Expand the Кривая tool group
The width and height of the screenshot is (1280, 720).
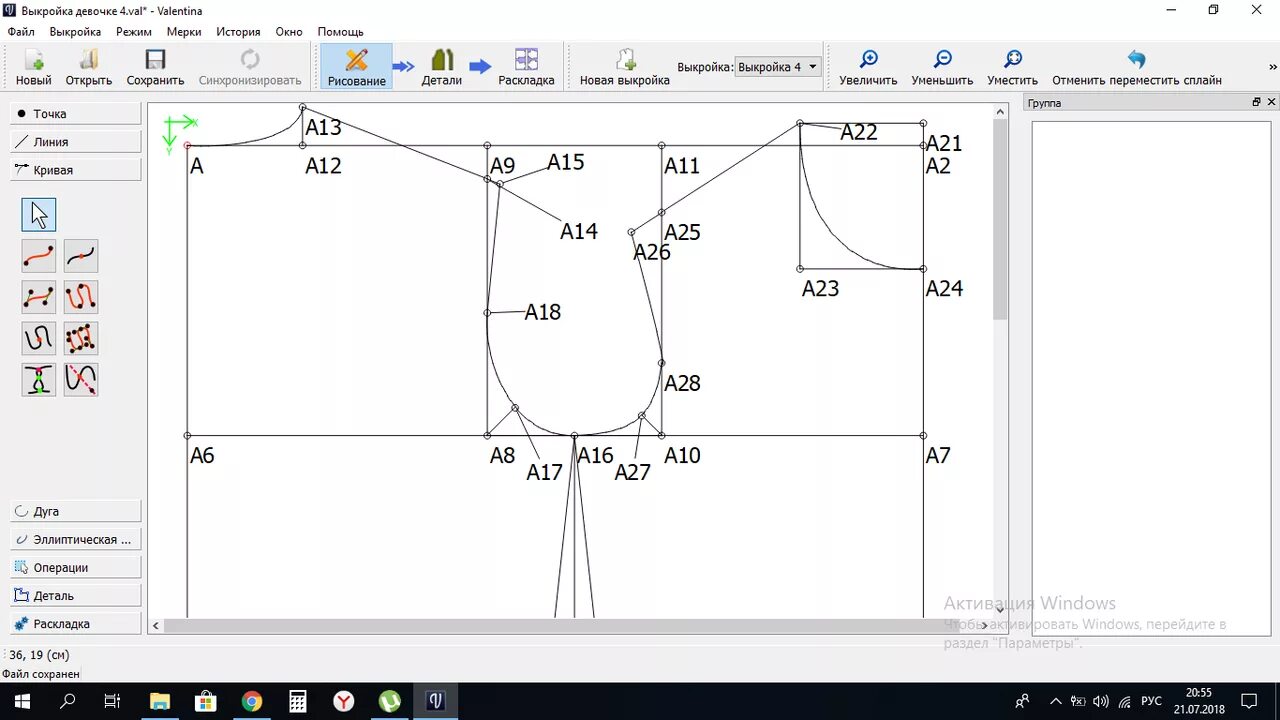point(76,170)
